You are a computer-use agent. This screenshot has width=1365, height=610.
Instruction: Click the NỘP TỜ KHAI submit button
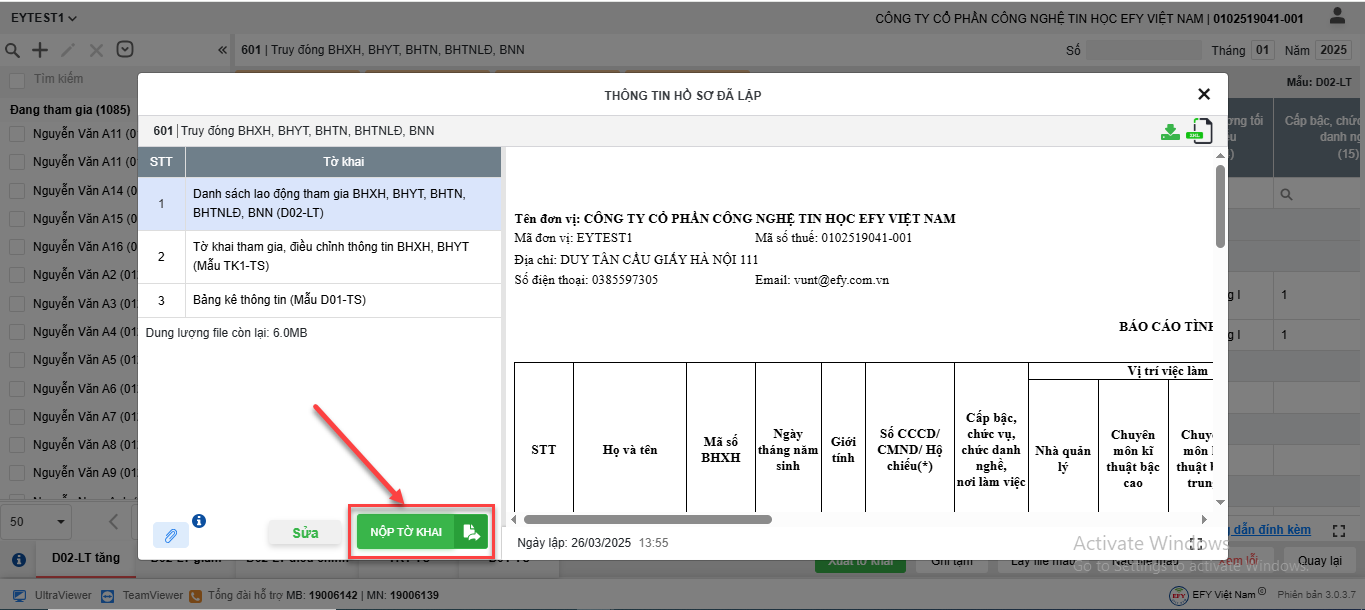(405, 532)
